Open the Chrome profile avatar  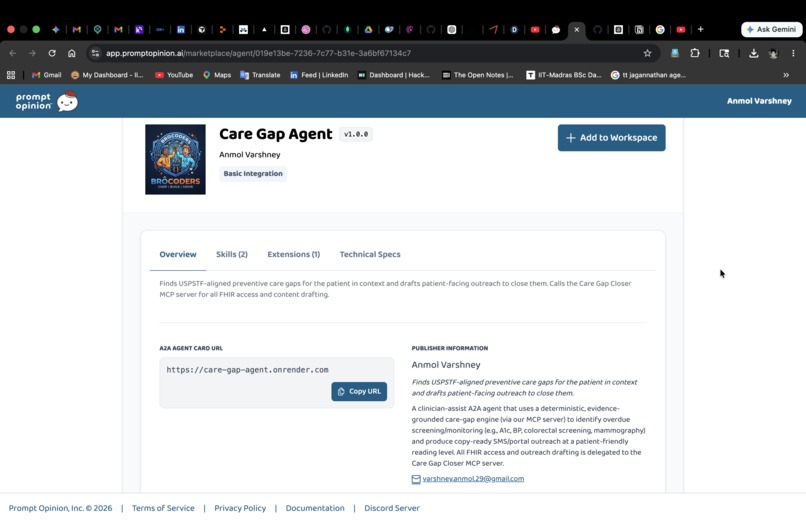click(773, 53)
